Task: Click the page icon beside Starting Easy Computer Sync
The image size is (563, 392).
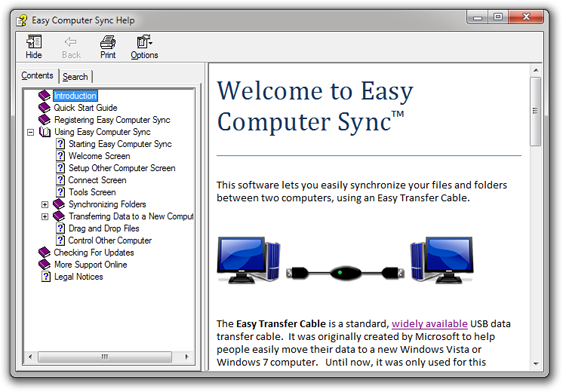Action: 60,144
